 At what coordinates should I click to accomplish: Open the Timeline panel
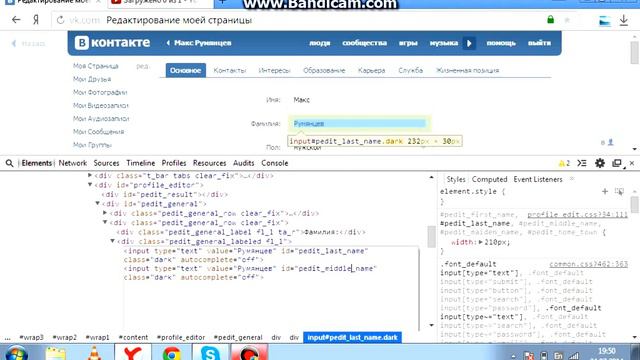(140, 163)
